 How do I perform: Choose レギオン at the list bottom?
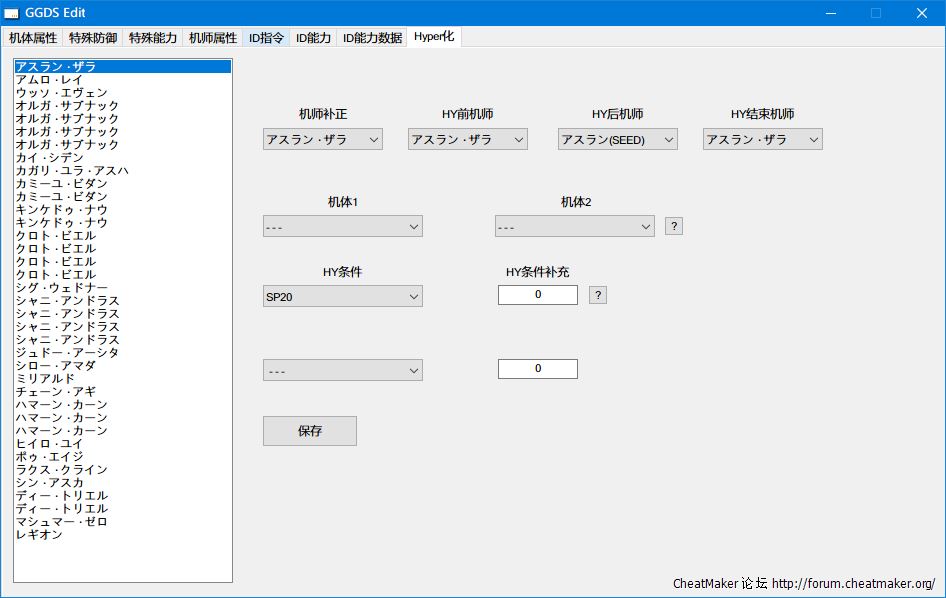[x=40, y=535]
